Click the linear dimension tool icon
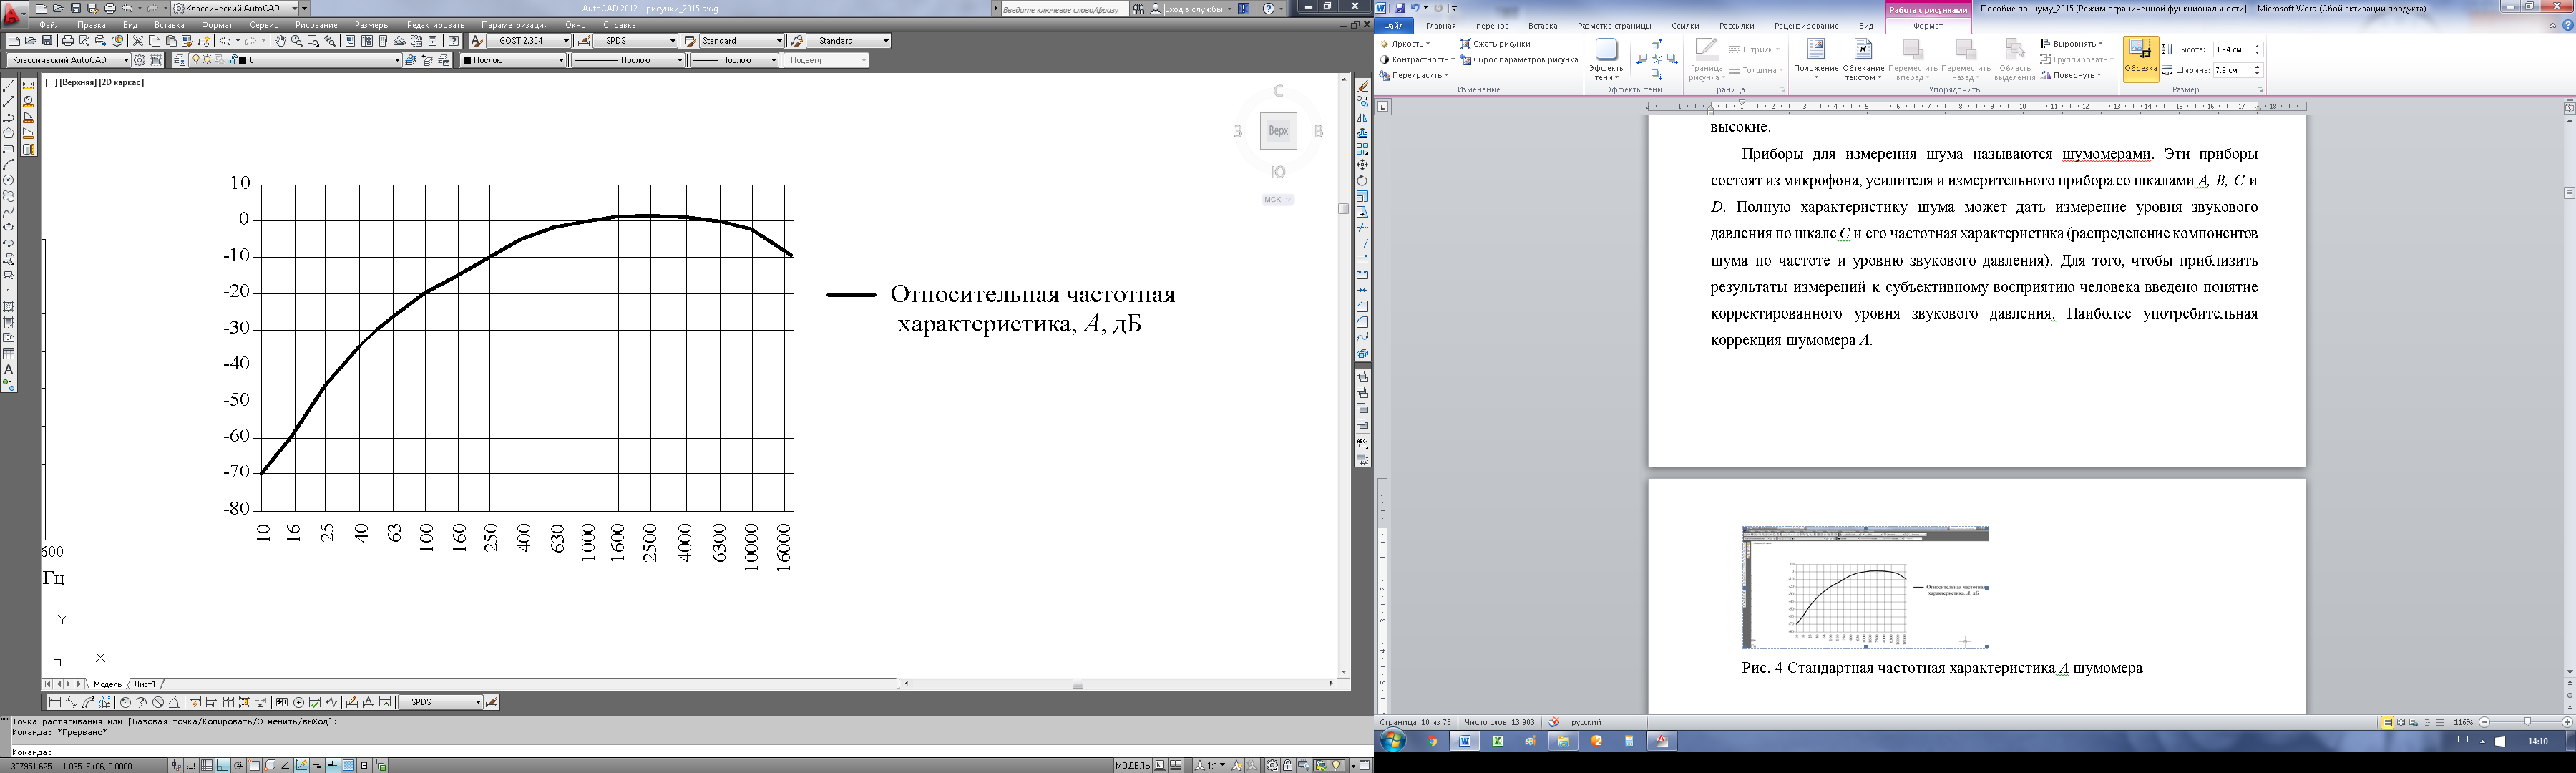The width and height of the screenshot is (2576, 773). (56, 703)
